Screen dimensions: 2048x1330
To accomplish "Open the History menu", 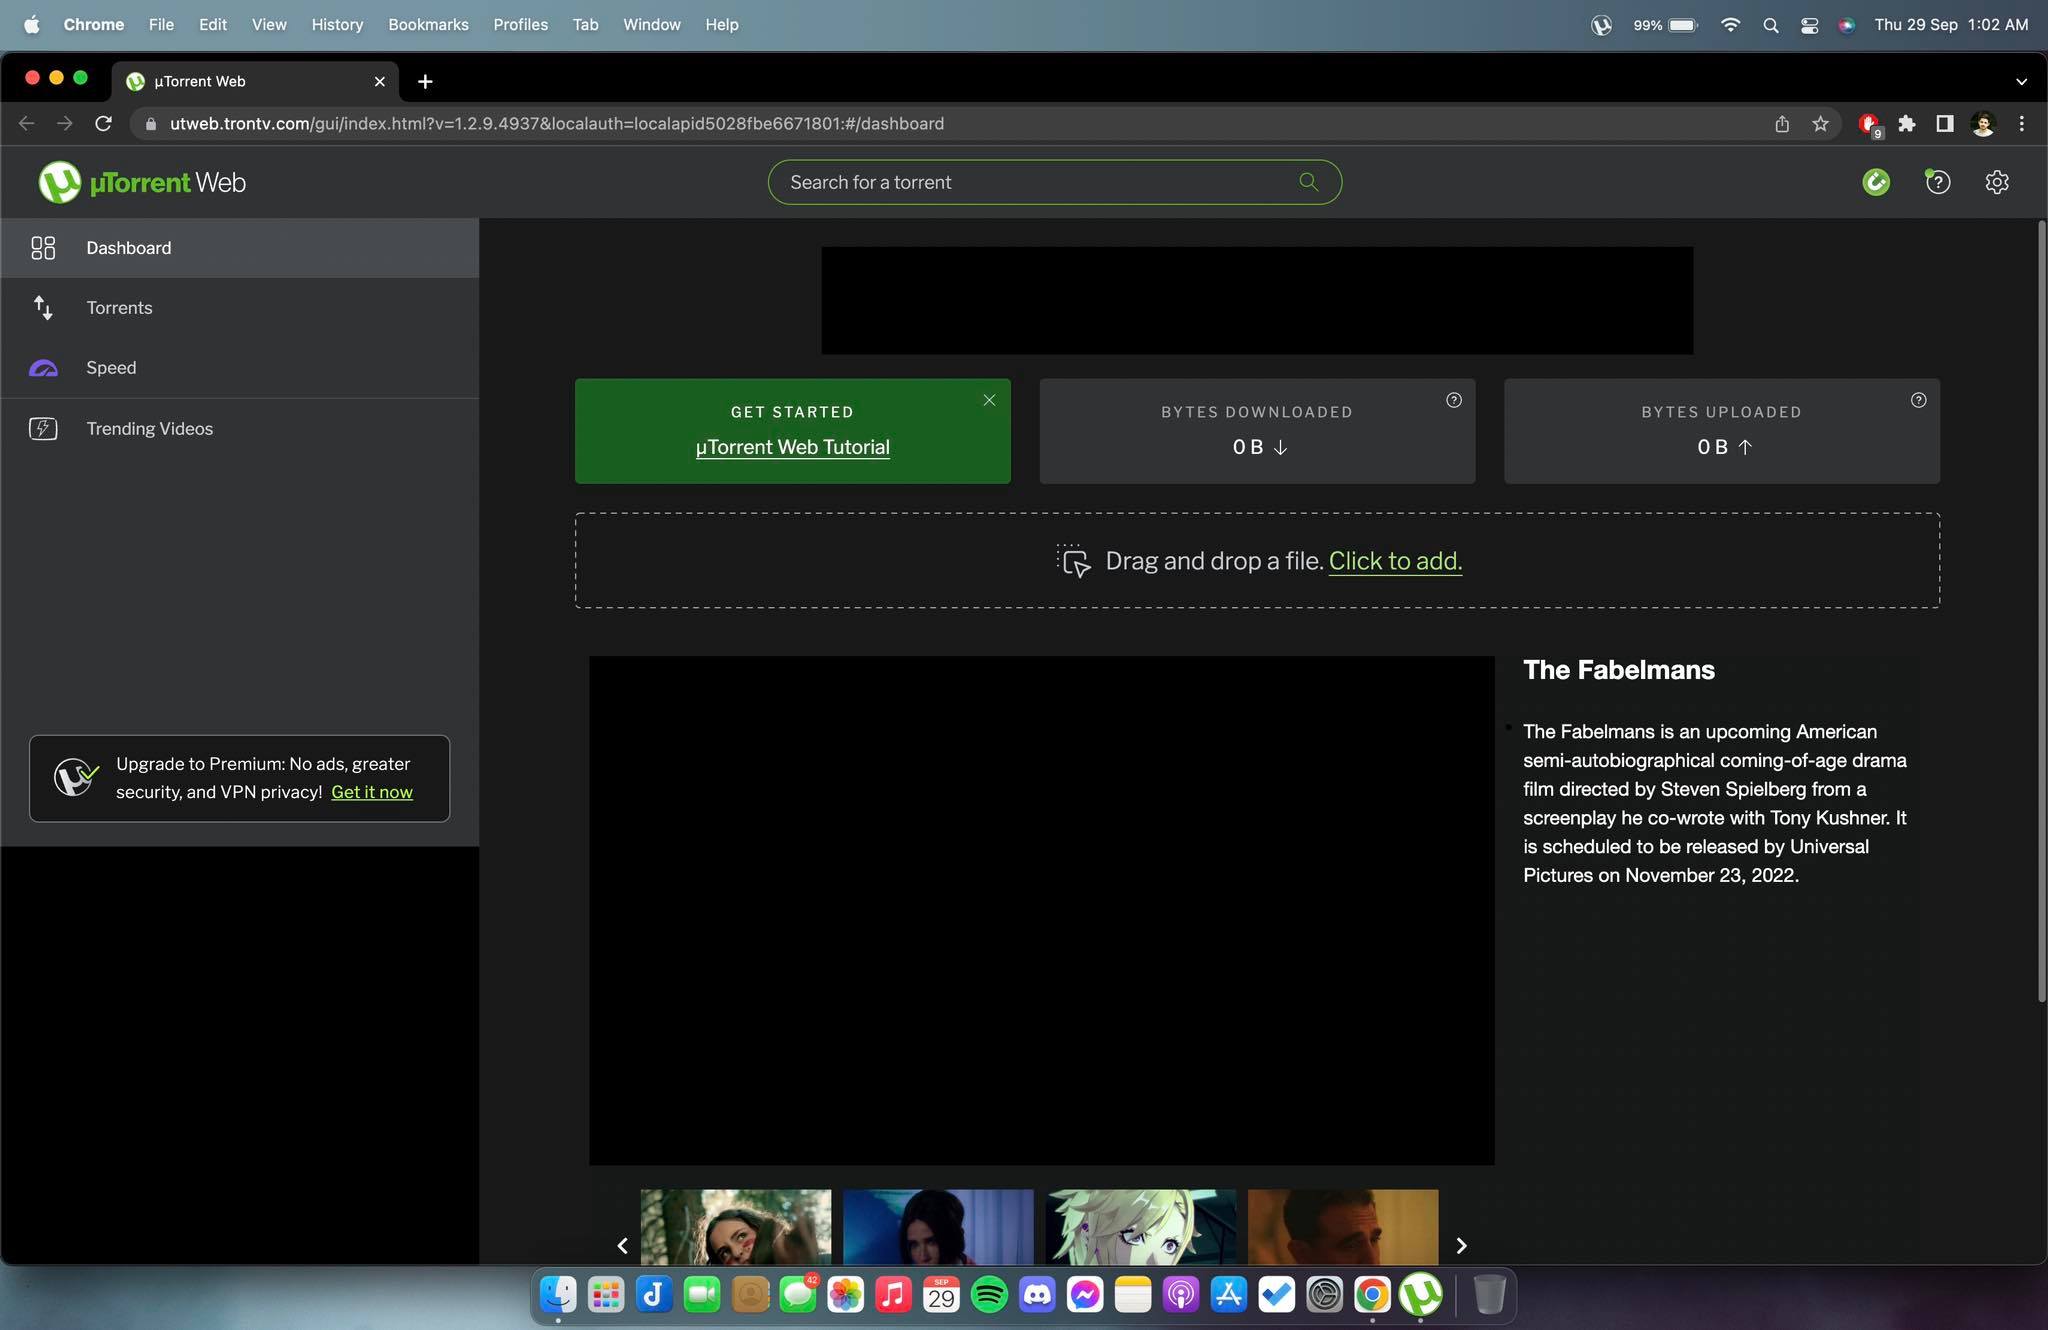I will [x=337, y=25].
